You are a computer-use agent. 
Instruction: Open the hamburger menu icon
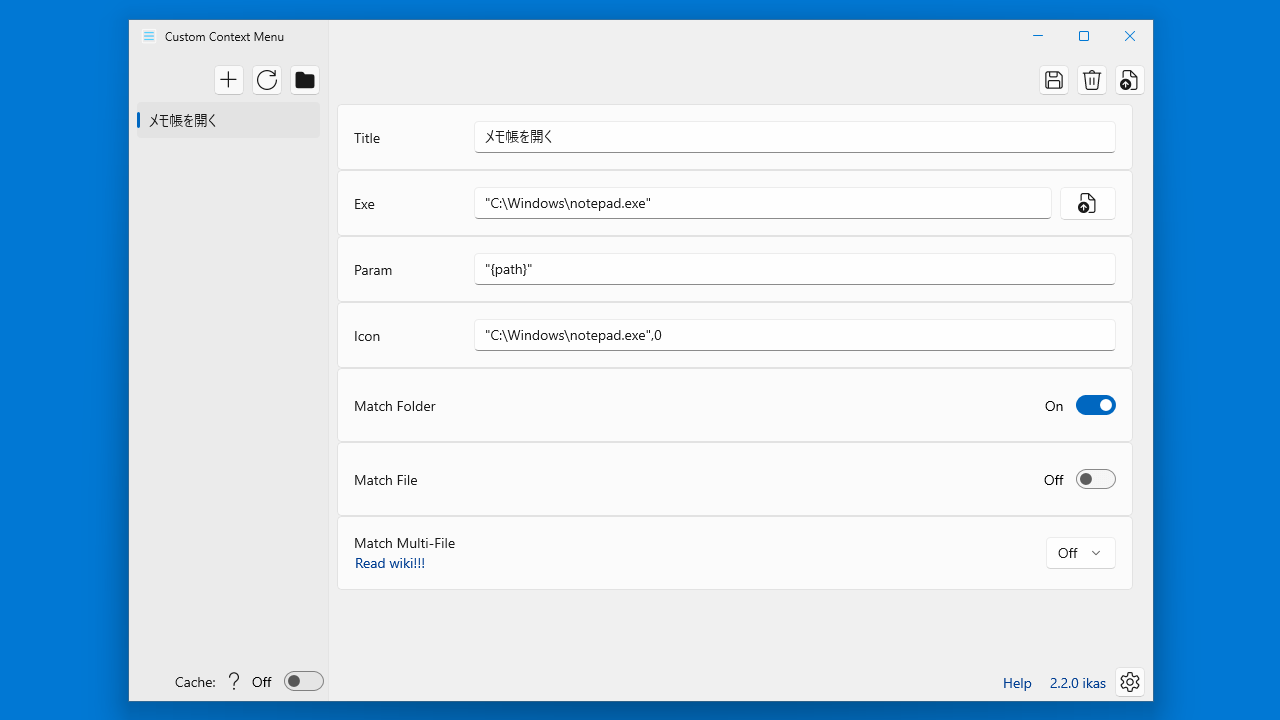point(149,36)
